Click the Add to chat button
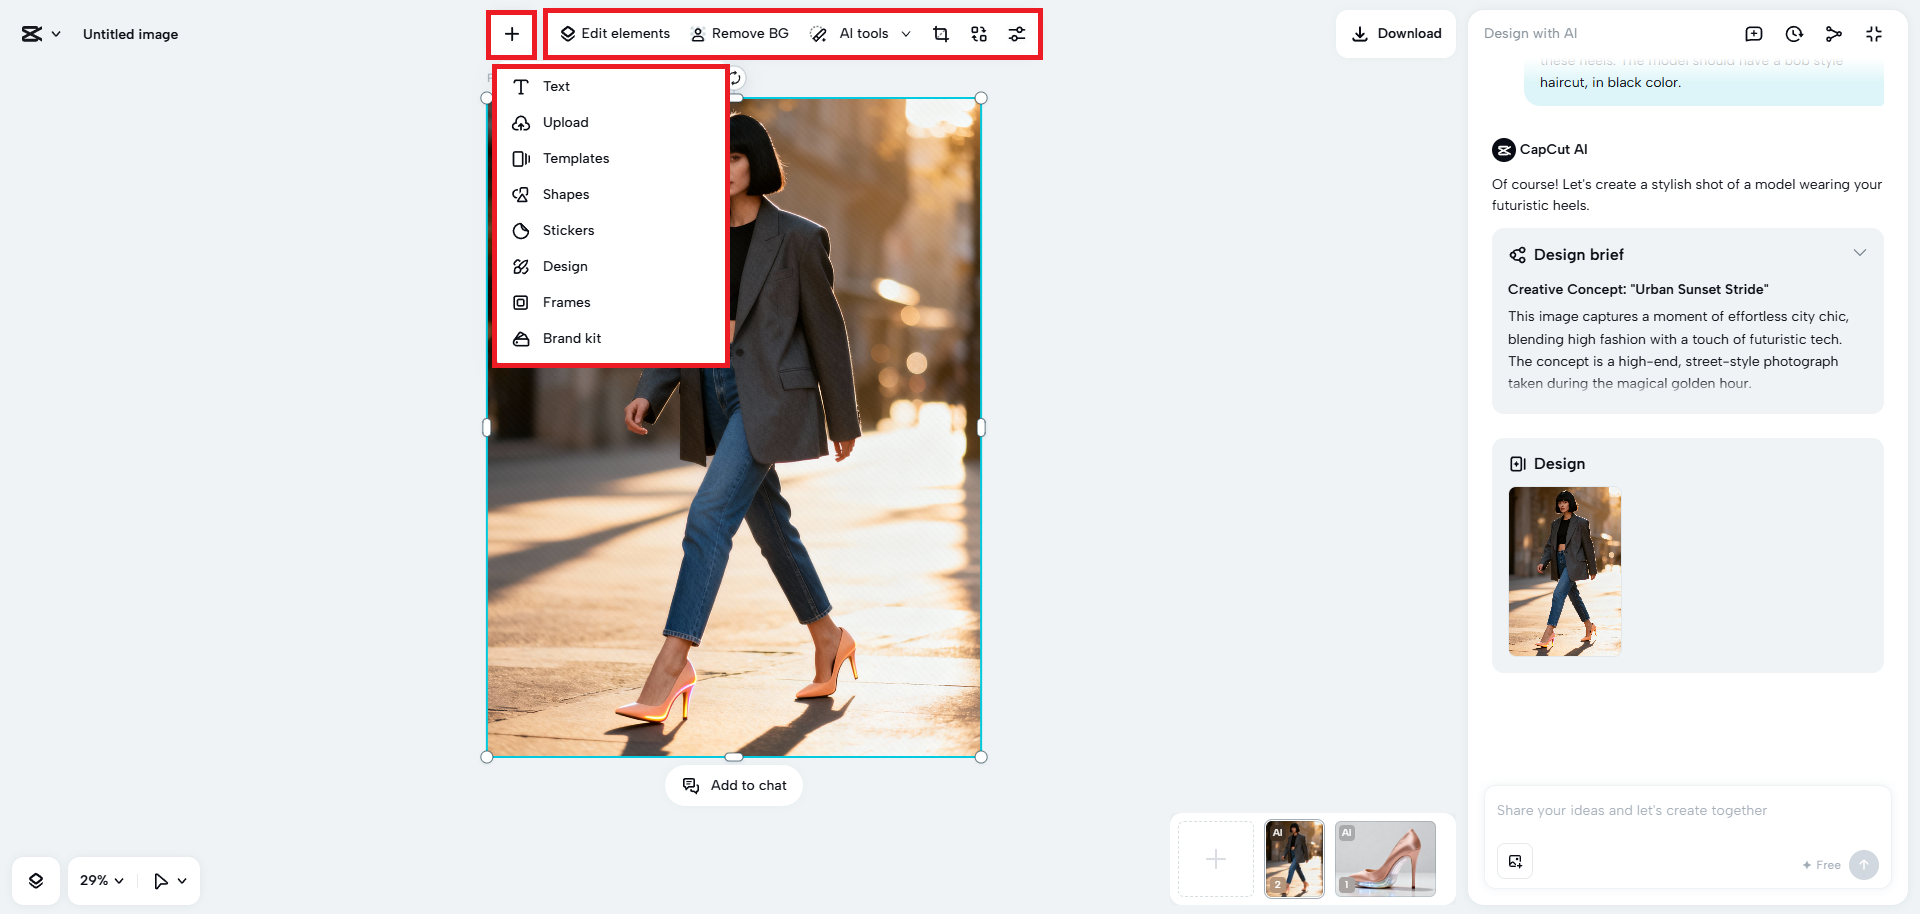1920x914 pixels. pos(734,786)
